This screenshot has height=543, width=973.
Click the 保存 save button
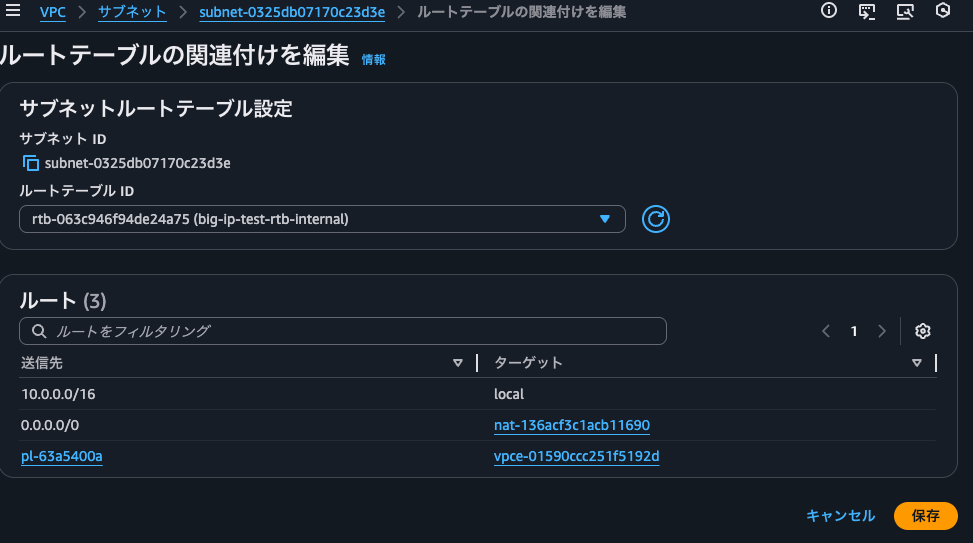(925, 516)
